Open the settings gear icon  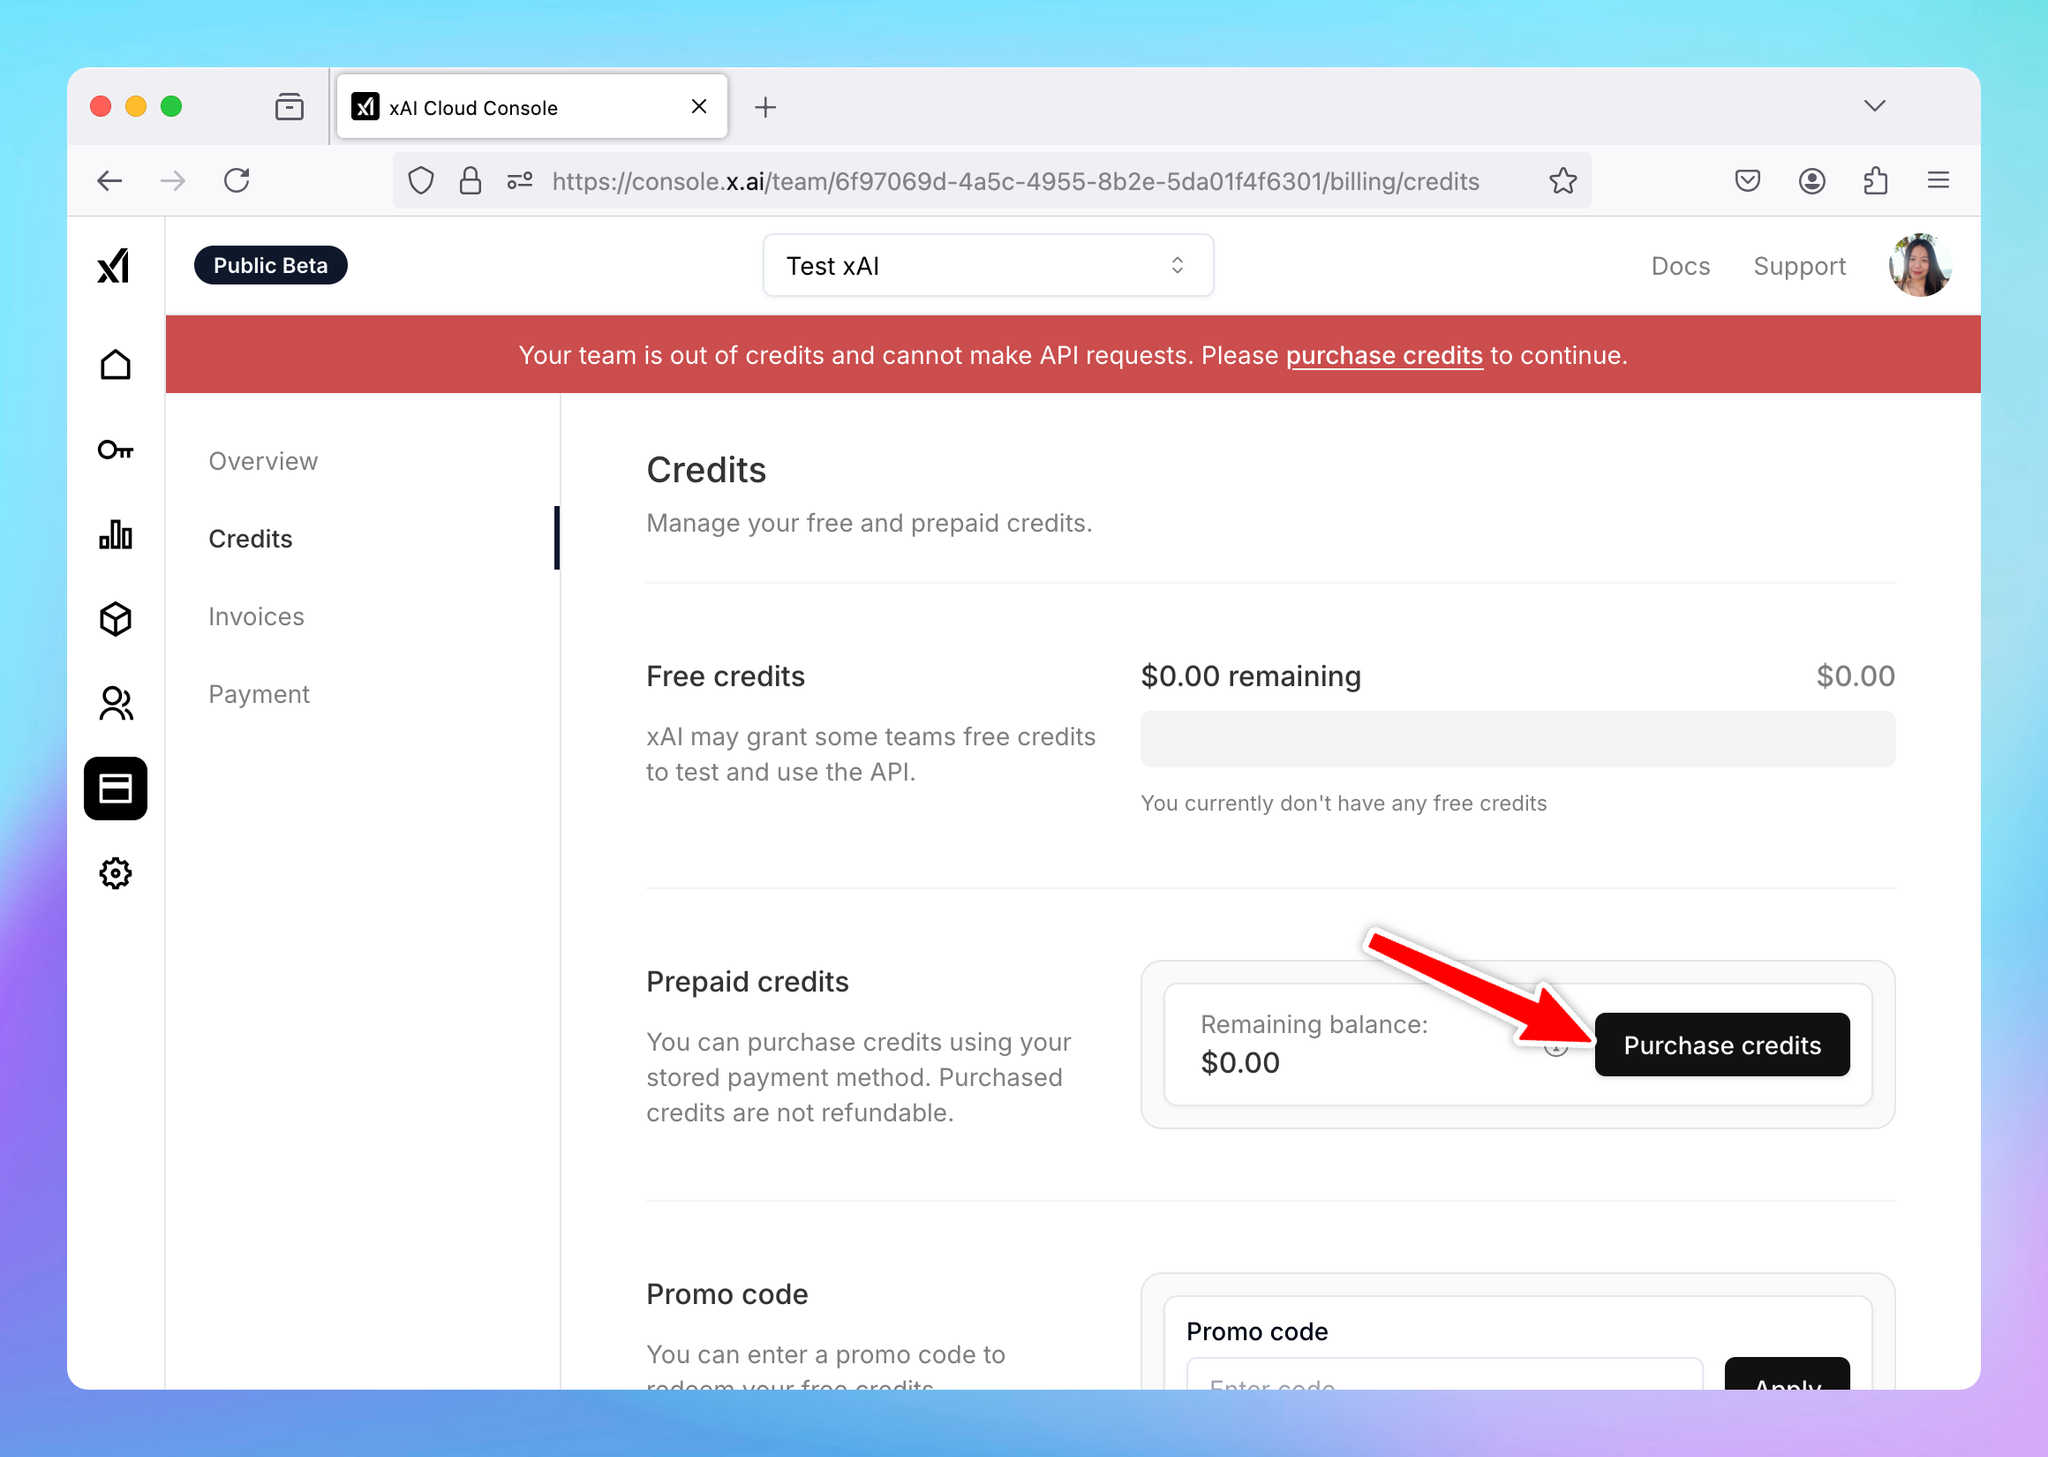click(115, 873)
